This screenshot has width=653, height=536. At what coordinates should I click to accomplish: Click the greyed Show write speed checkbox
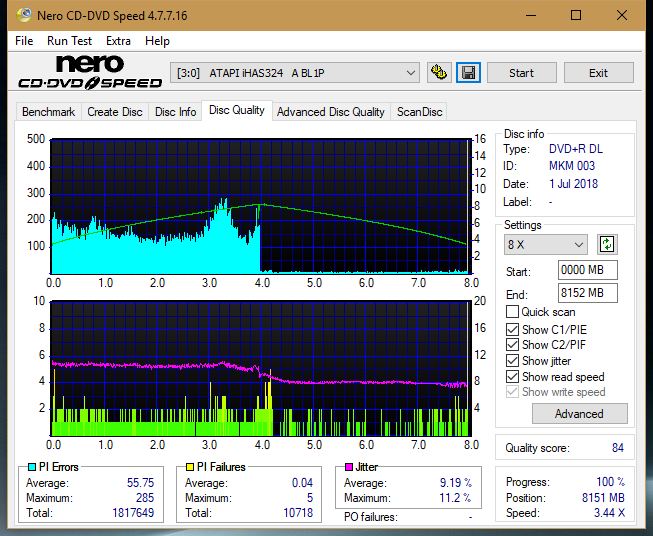[x=512, y=392]
